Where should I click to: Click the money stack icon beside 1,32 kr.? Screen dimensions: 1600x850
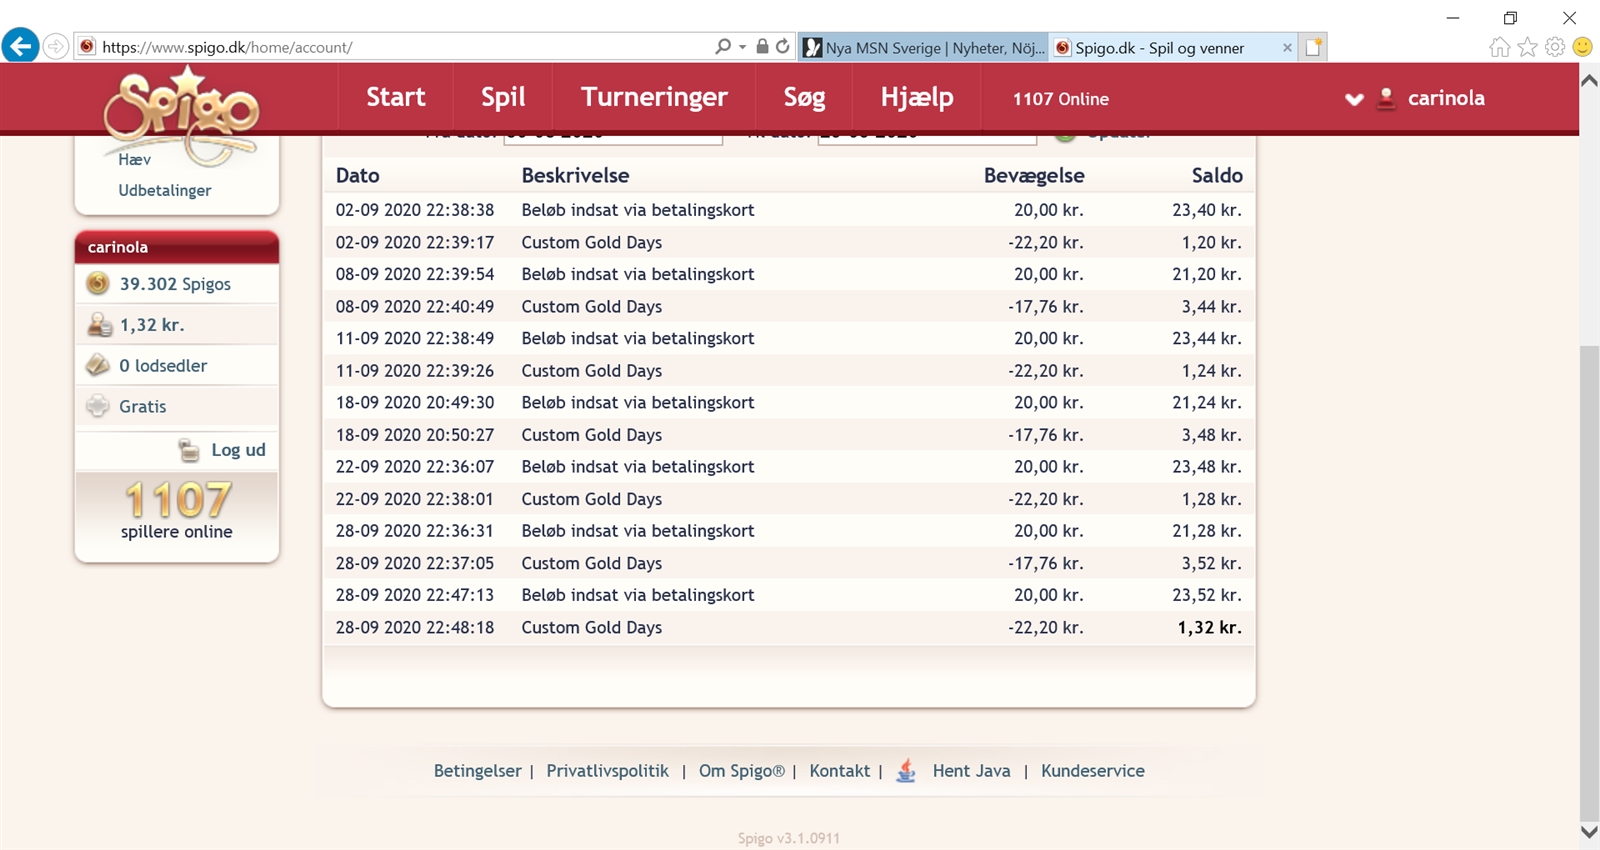pos(99,325)
